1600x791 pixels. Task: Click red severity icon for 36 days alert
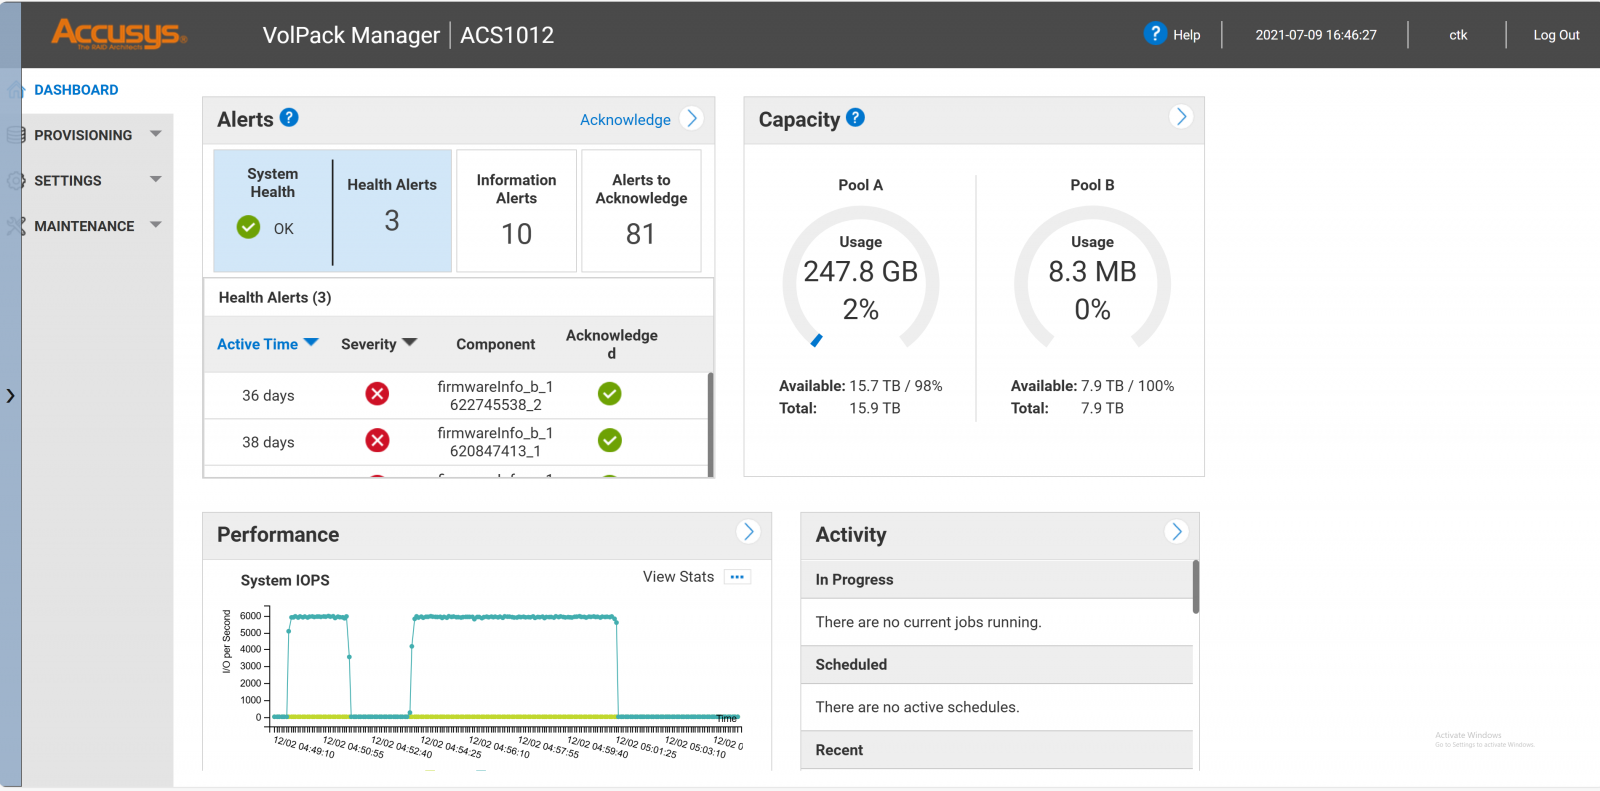point(377,394)
